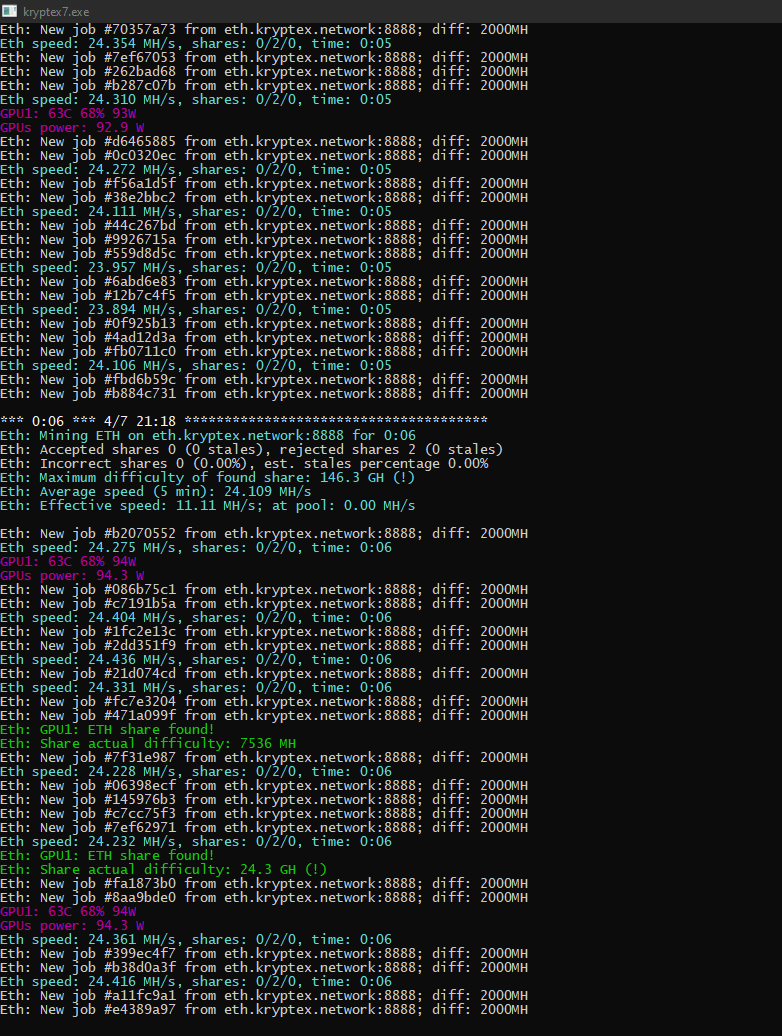
Task: Click the 'Accepted shares 0' statistics line
Action: click(x=251, y=449)
